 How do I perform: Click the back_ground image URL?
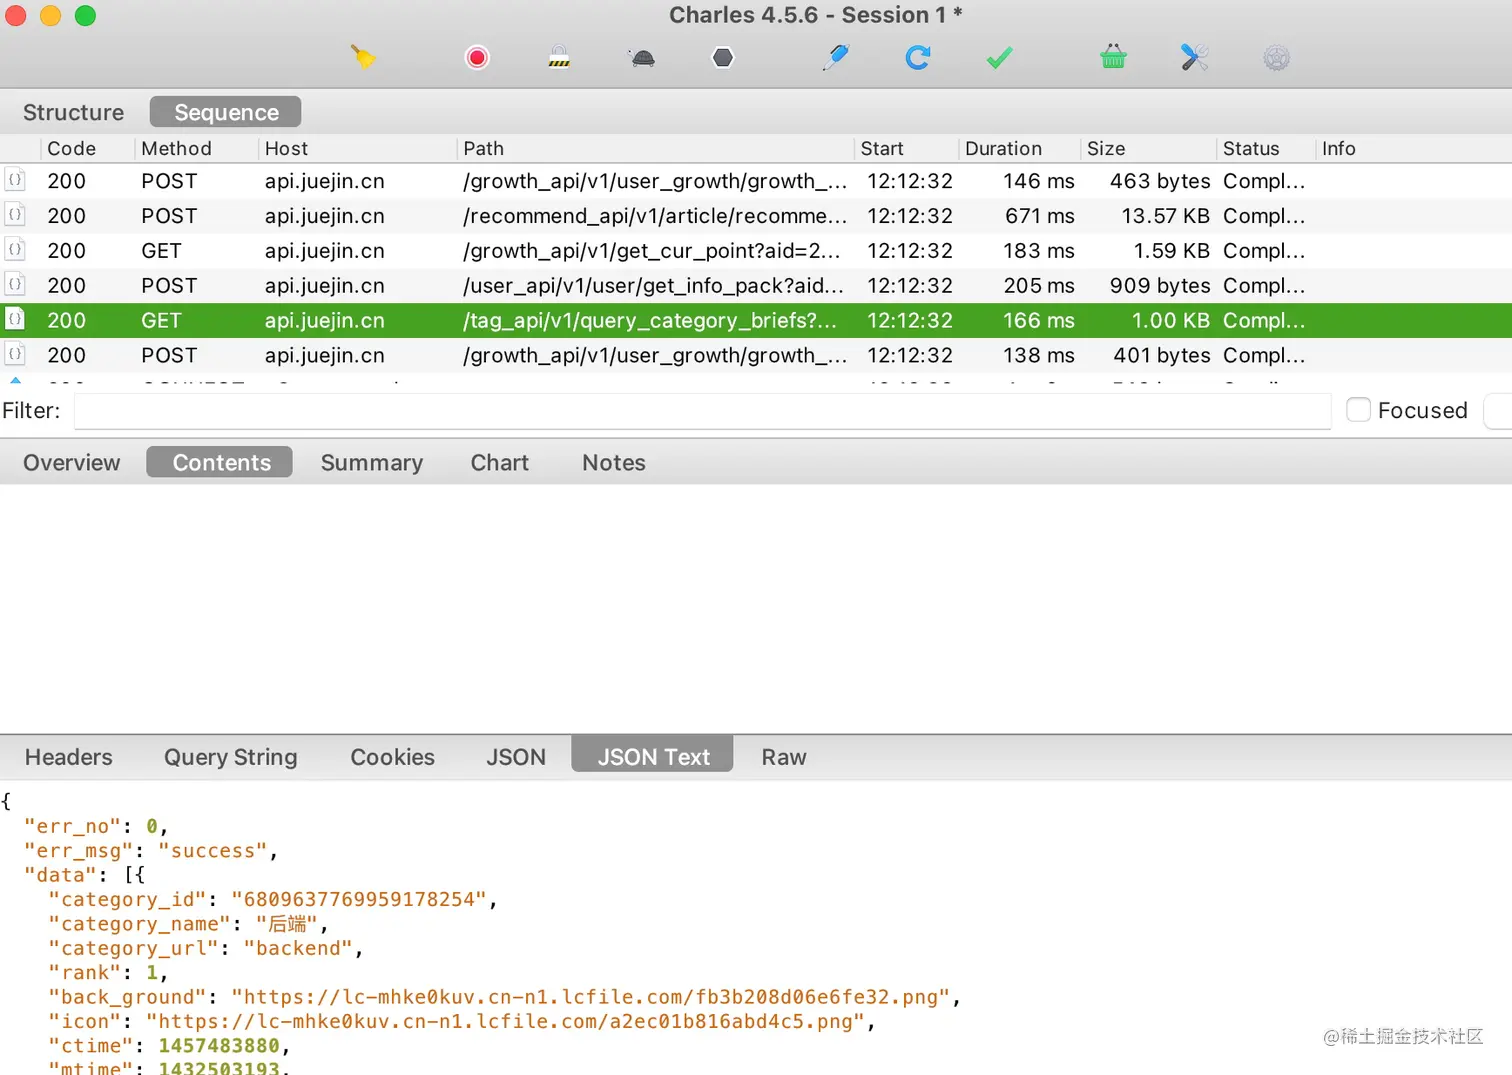tap(591, 997)
